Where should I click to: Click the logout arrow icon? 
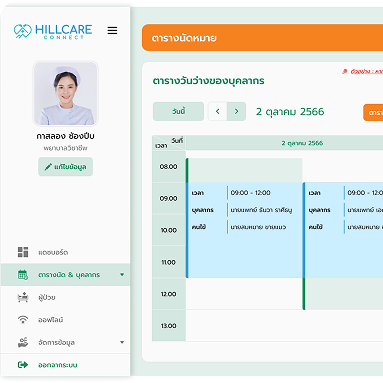(x=23, y=365)
